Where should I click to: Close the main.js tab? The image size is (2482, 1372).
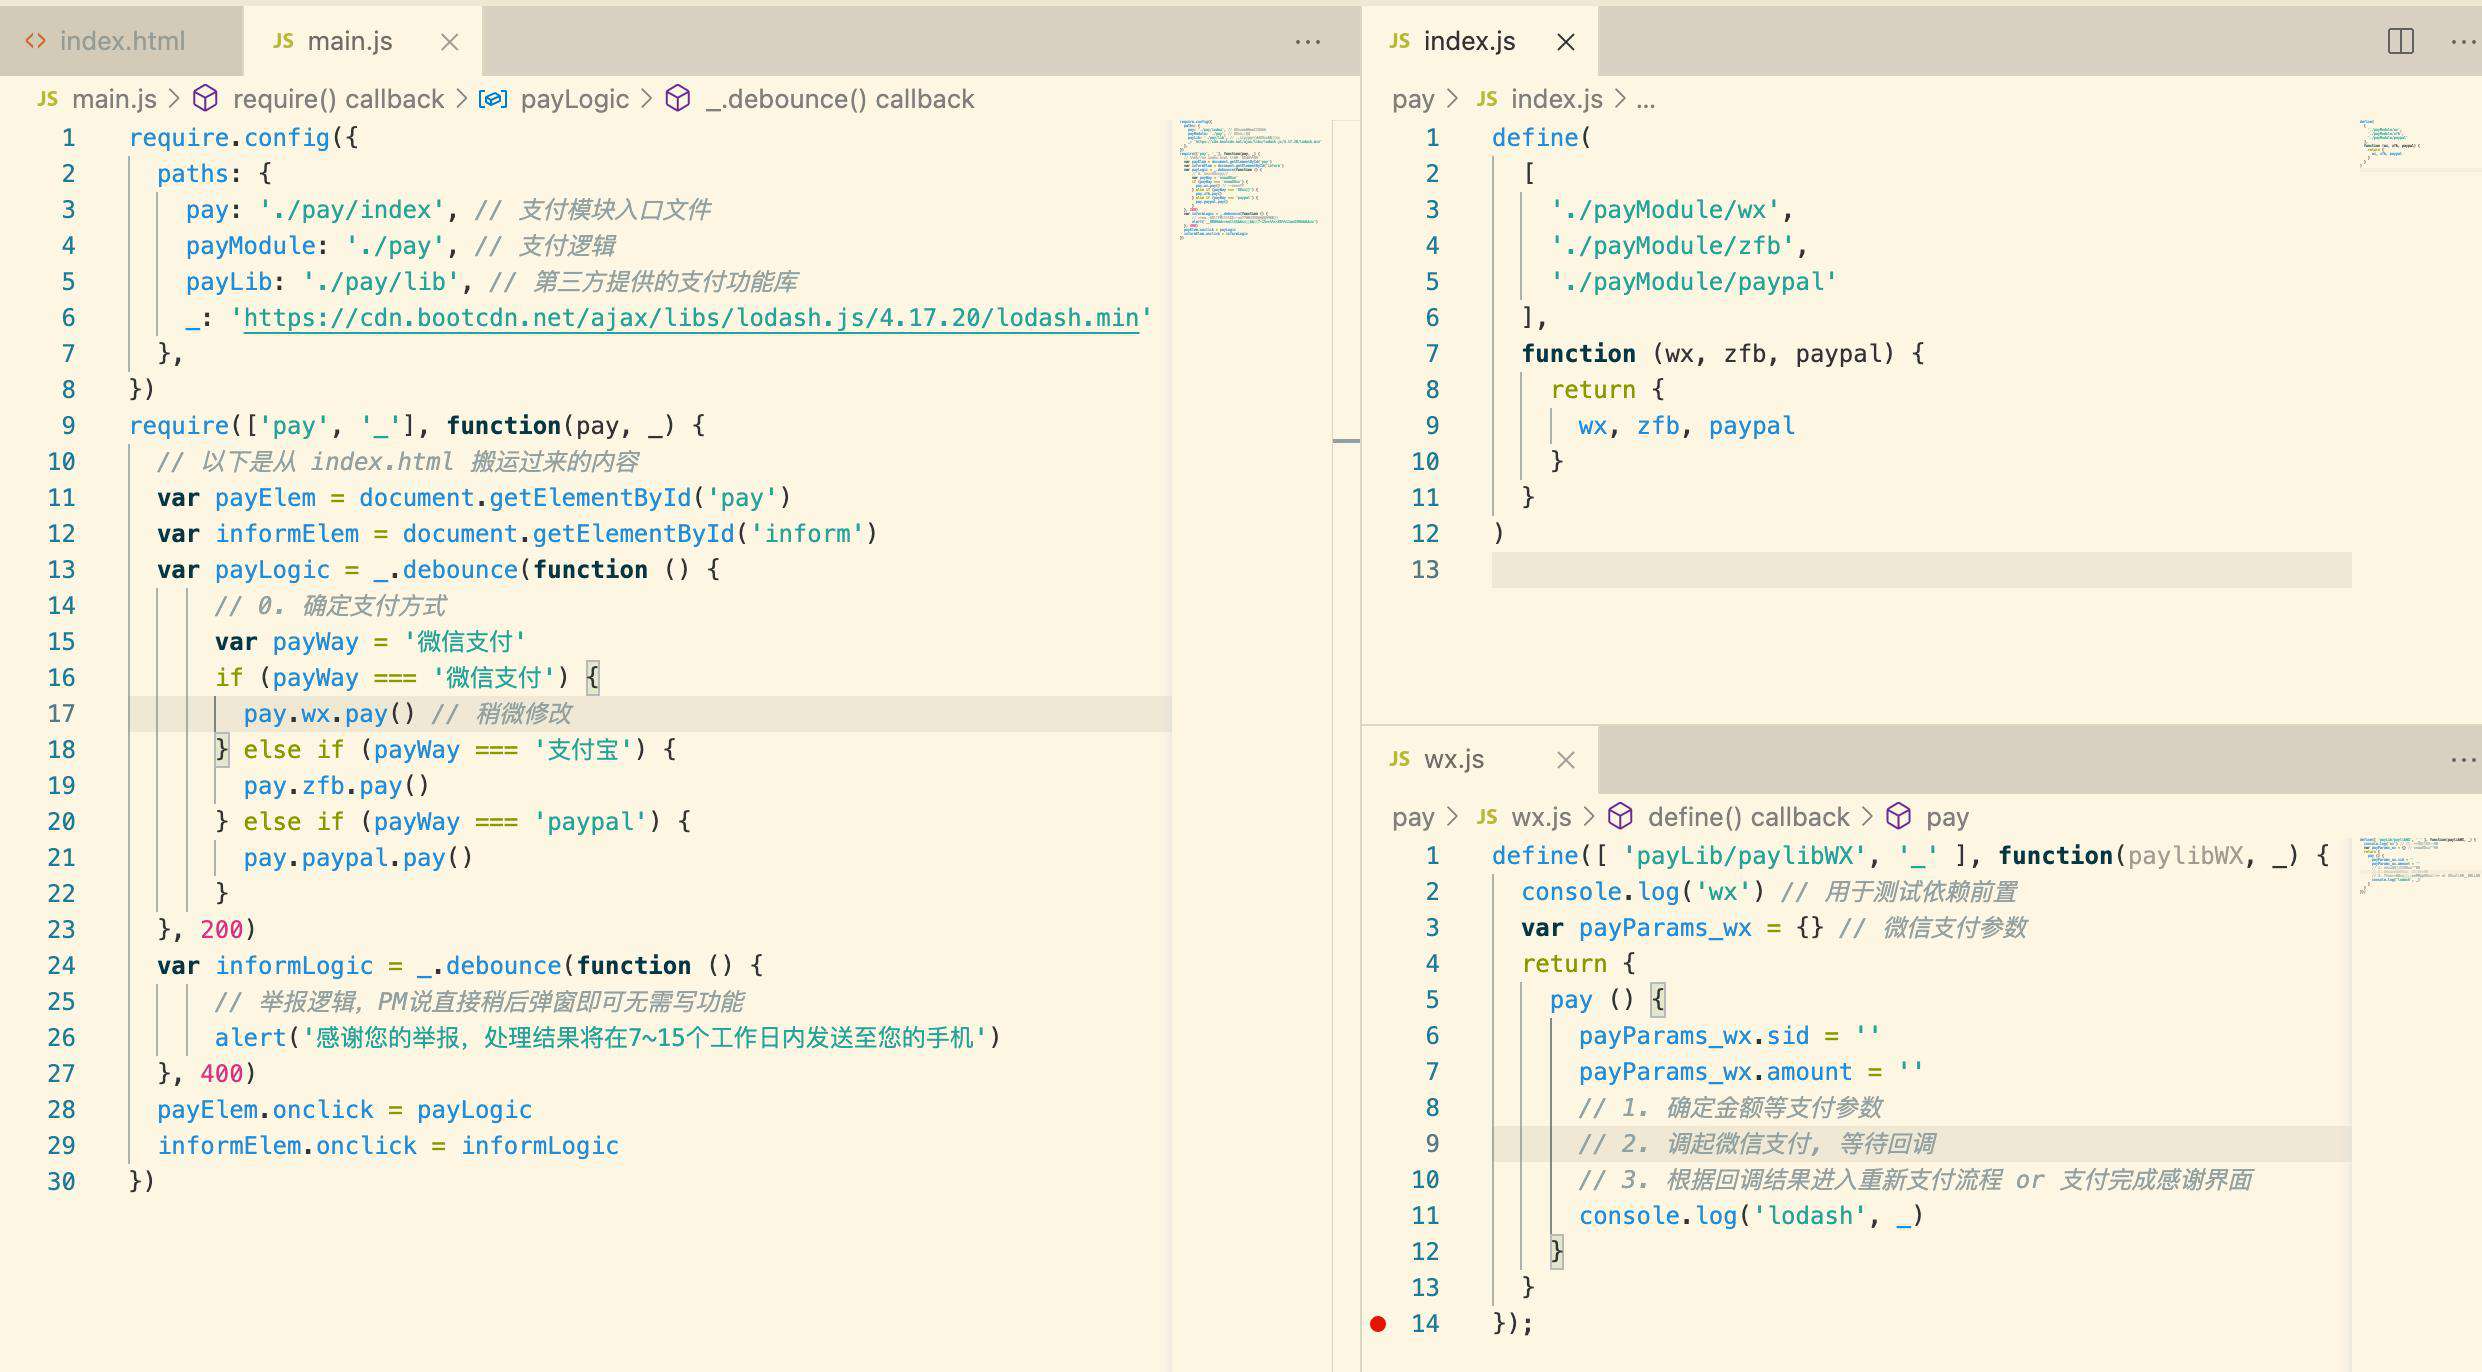(450, 42)
